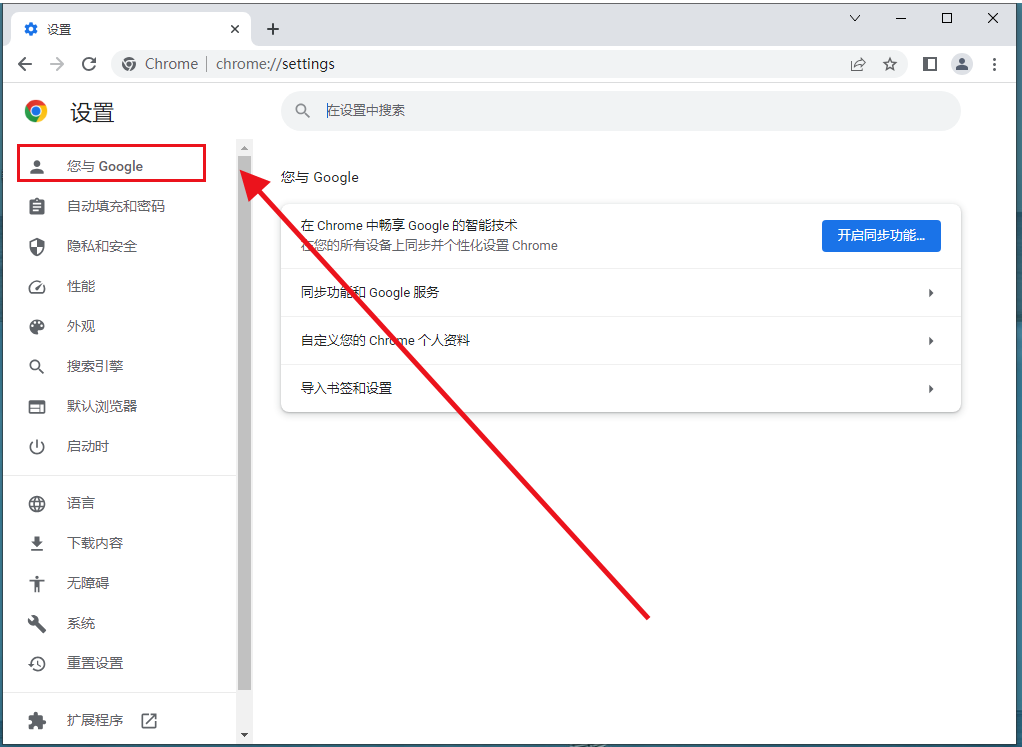
Task: Click the share page icon in address bar
Action: click(x=857, y=64)
